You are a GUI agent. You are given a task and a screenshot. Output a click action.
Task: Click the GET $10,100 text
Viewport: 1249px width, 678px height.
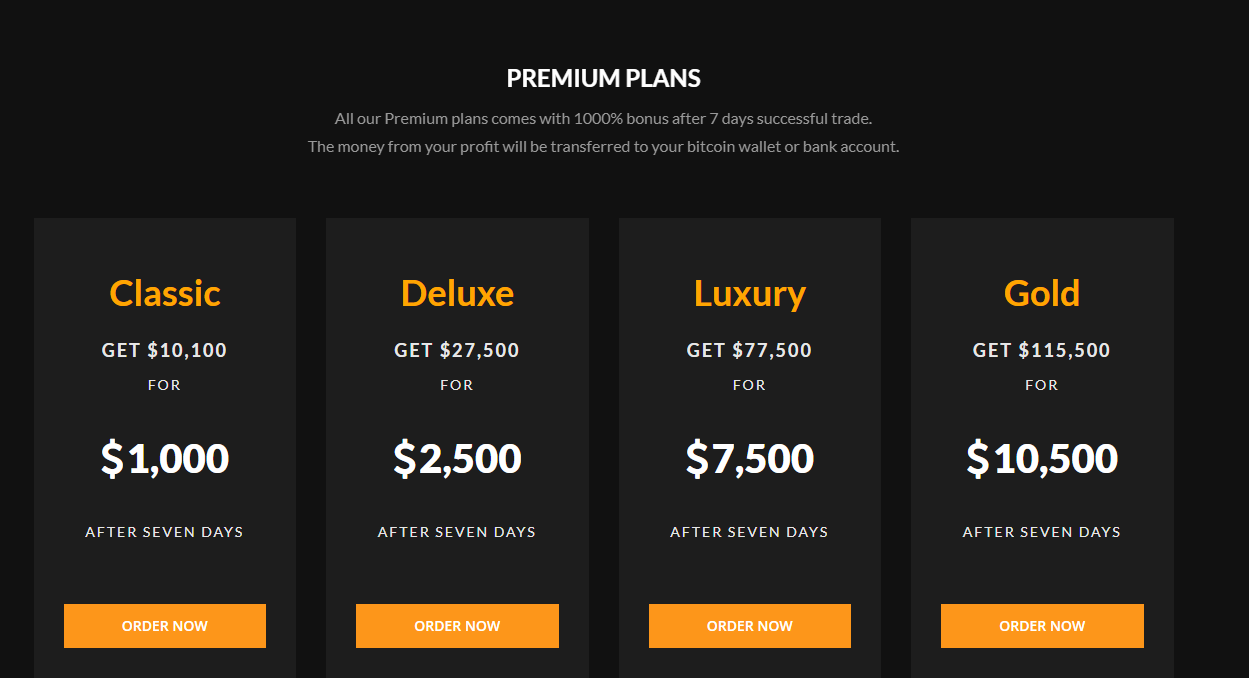click(x=165, y=351)
